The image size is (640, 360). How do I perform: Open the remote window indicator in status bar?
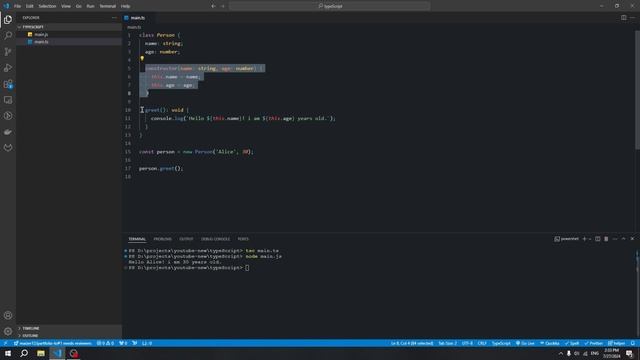coord(5,343)
